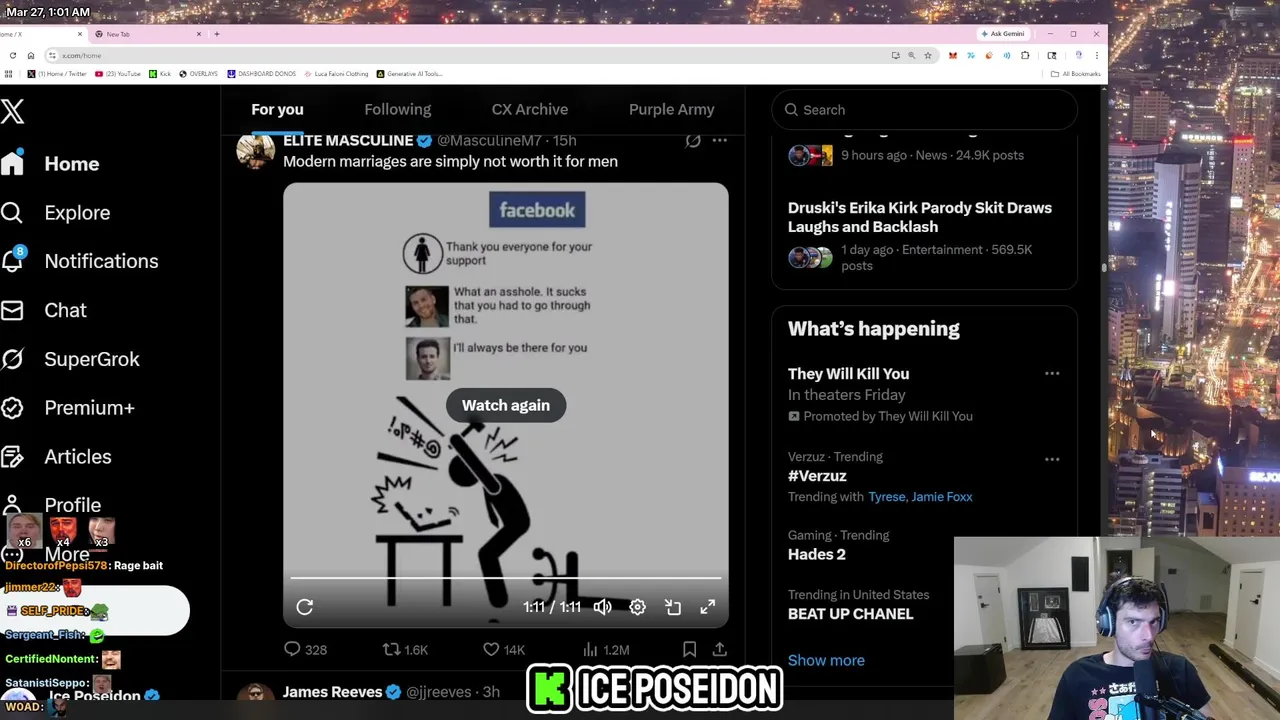Open a new browser tab with plus
This screenshot has width=1280, height=720.
(x=217, y=34)
